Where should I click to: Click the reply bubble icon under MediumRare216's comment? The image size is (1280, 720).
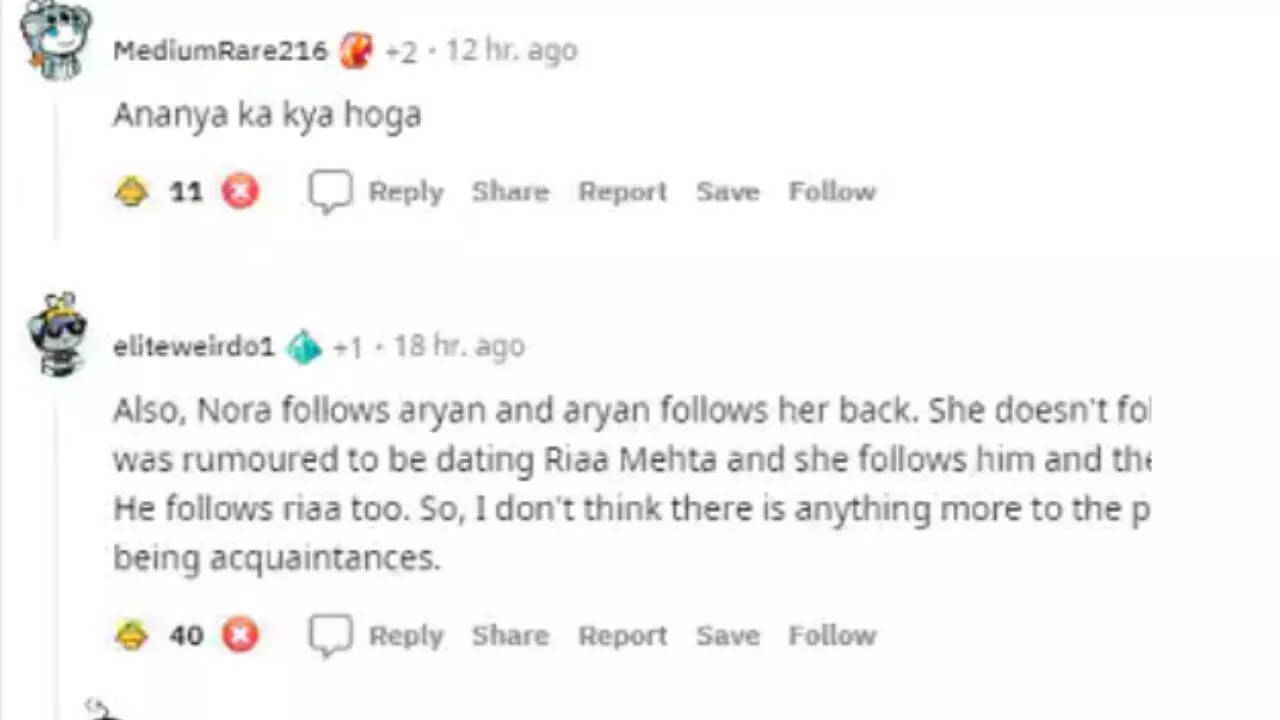tap(330, 191)
